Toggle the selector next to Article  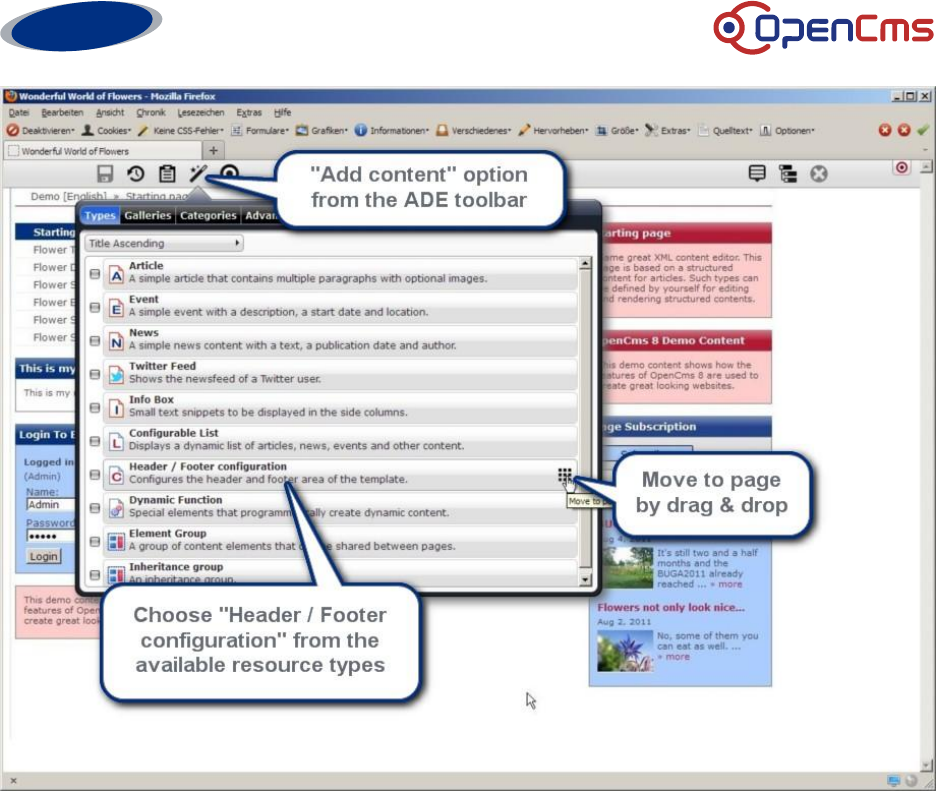coord(95,274)
